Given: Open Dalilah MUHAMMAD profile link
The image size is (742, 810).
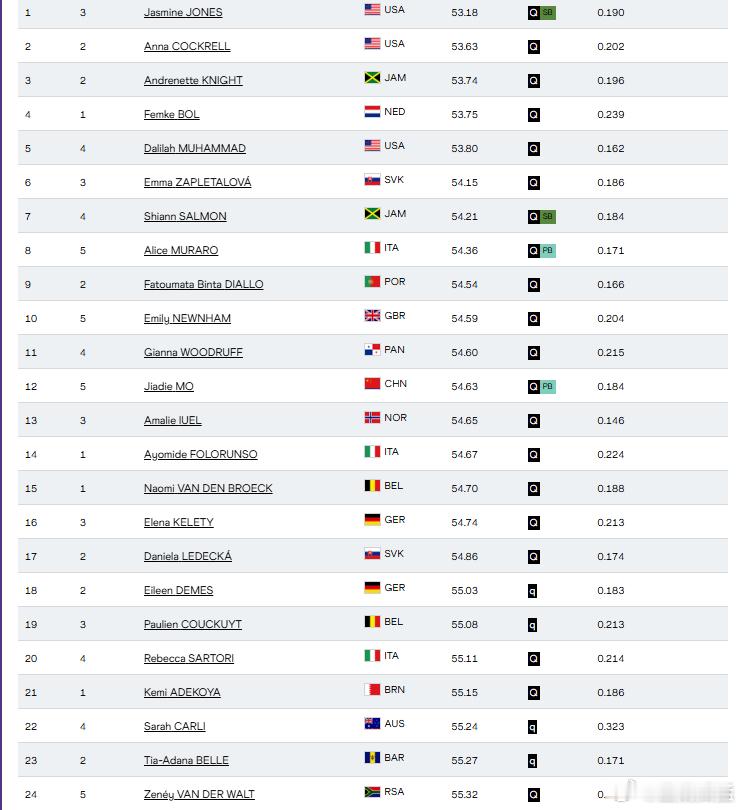Looking at the screenshot, I should click(195, 148).
